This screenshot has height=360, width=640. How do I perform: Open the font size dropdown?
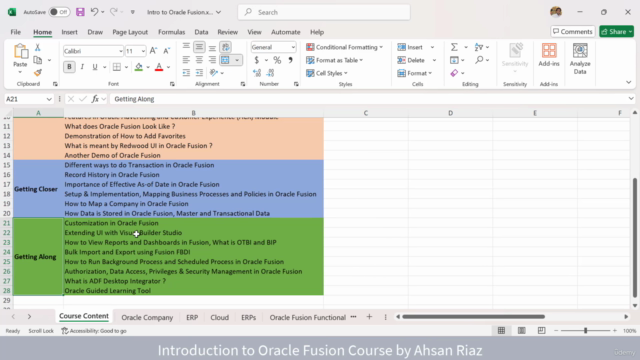click(x=143, y=51)
